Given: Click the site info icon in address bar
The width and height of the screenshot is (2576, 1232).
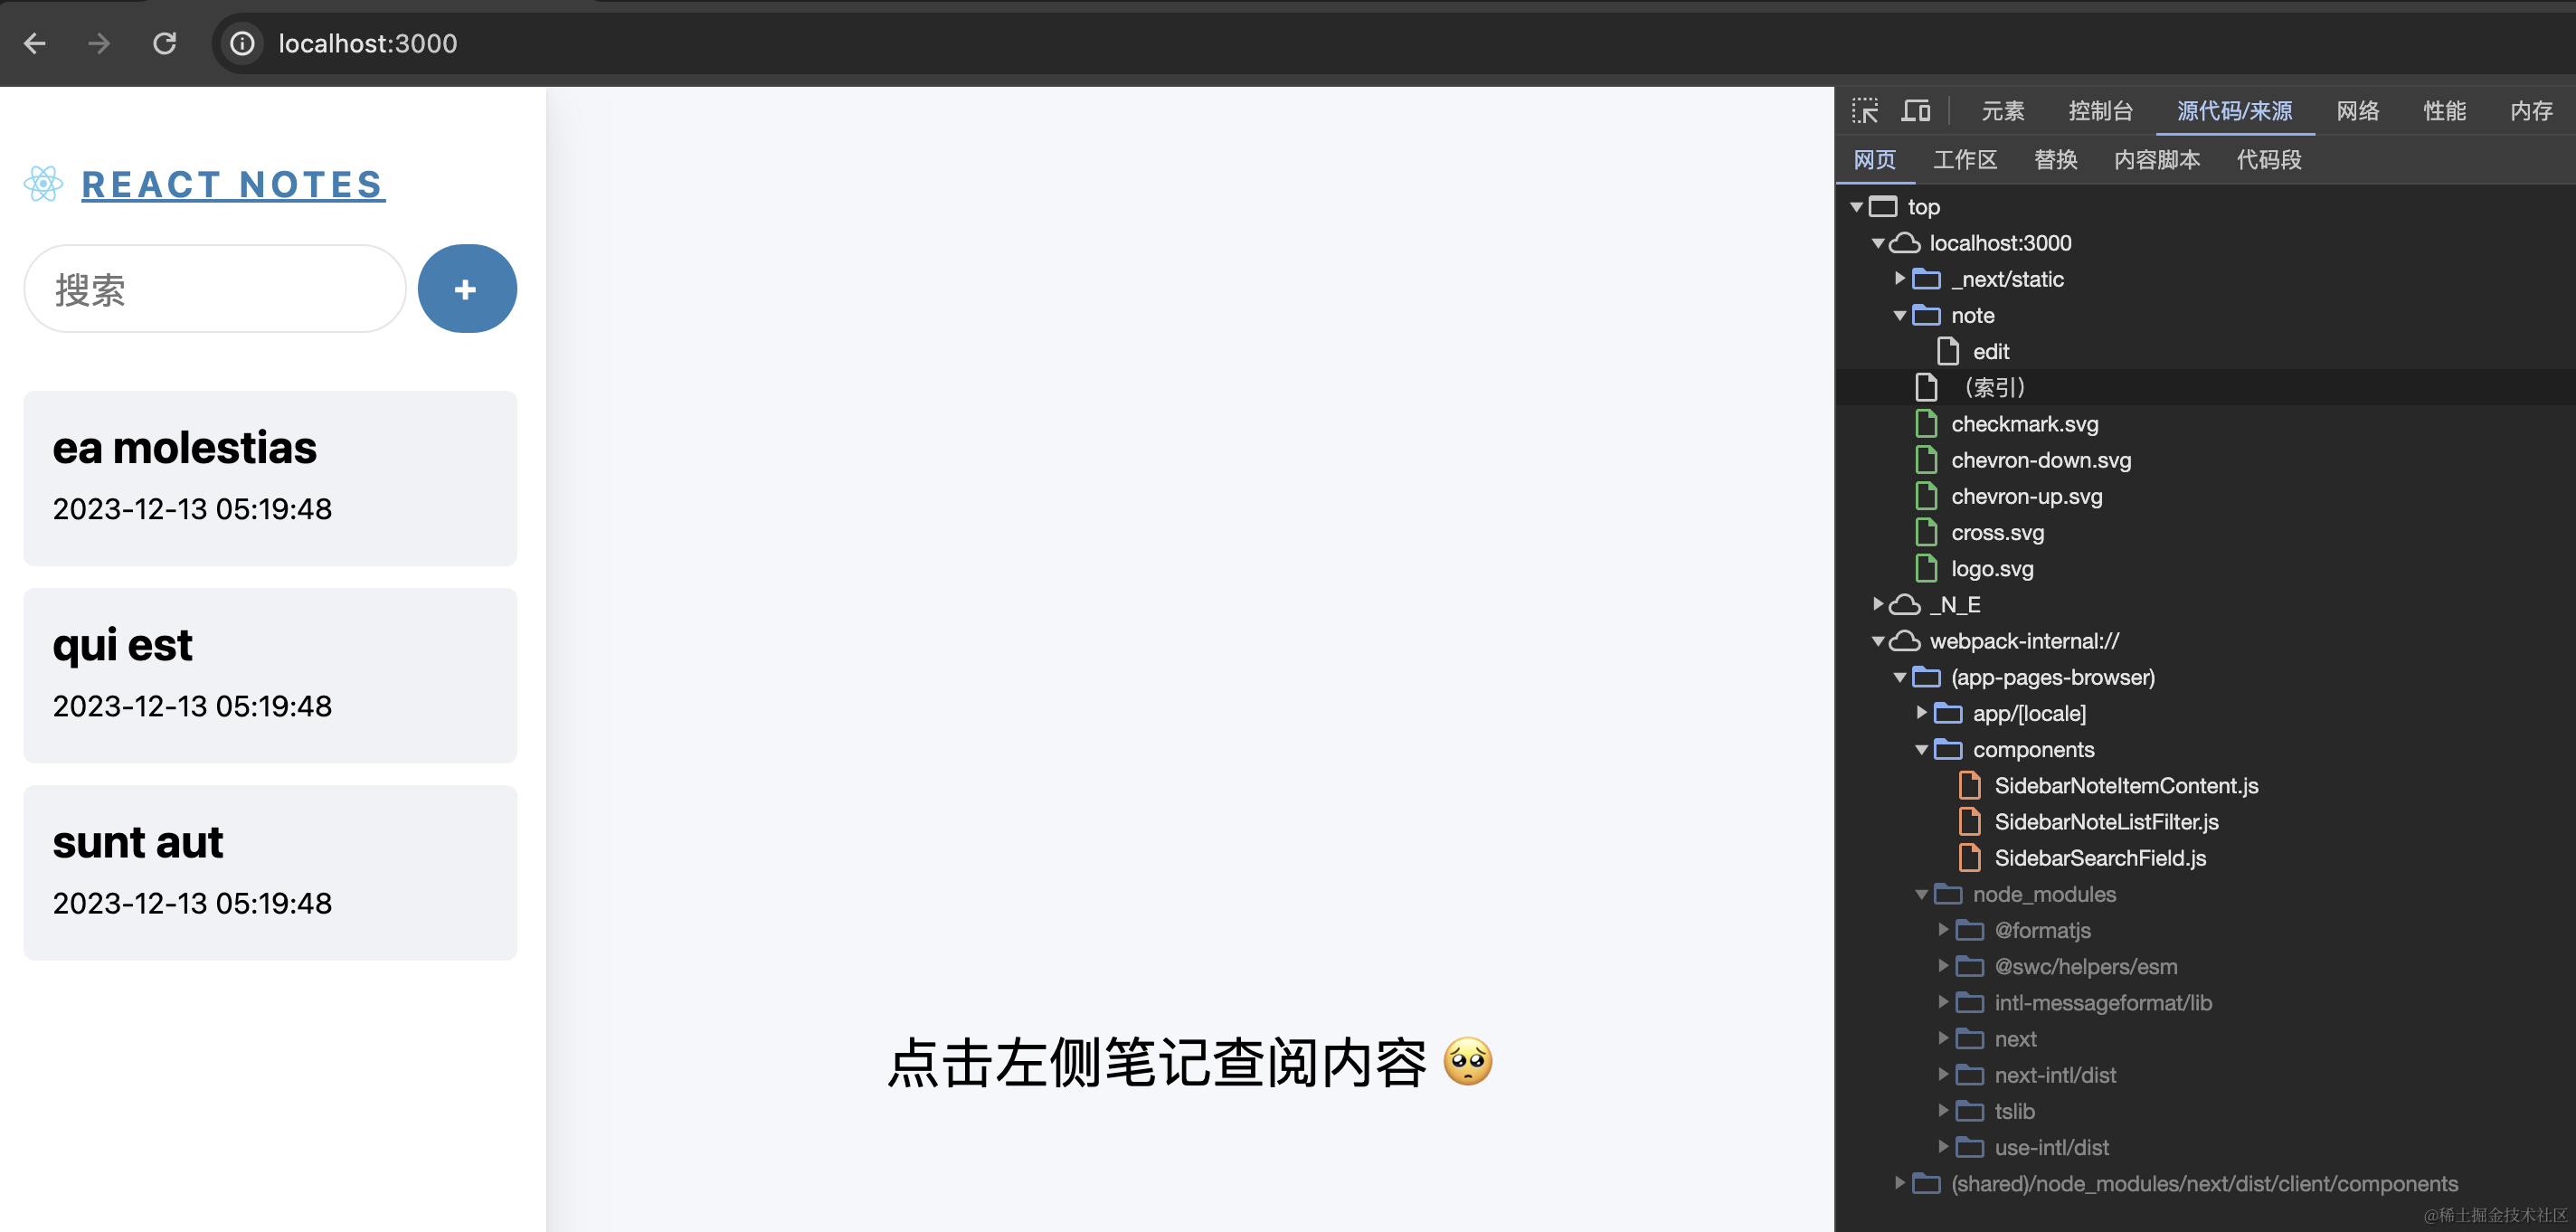Looking at the screenshot, I should [x=242, y=43].
